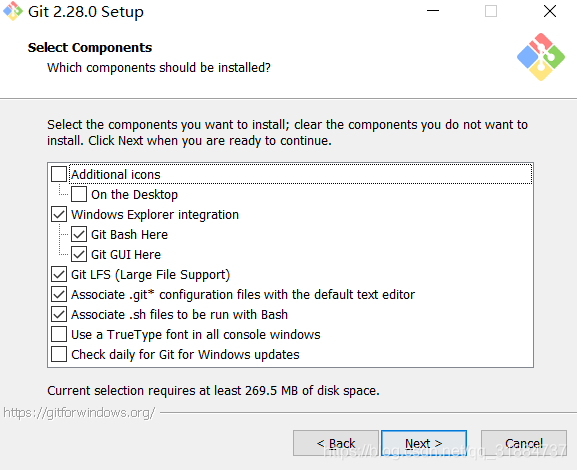577x470 pixels.
Task: Uncheck Associate .sh files with Bash
Action: [x=59, y=314]
